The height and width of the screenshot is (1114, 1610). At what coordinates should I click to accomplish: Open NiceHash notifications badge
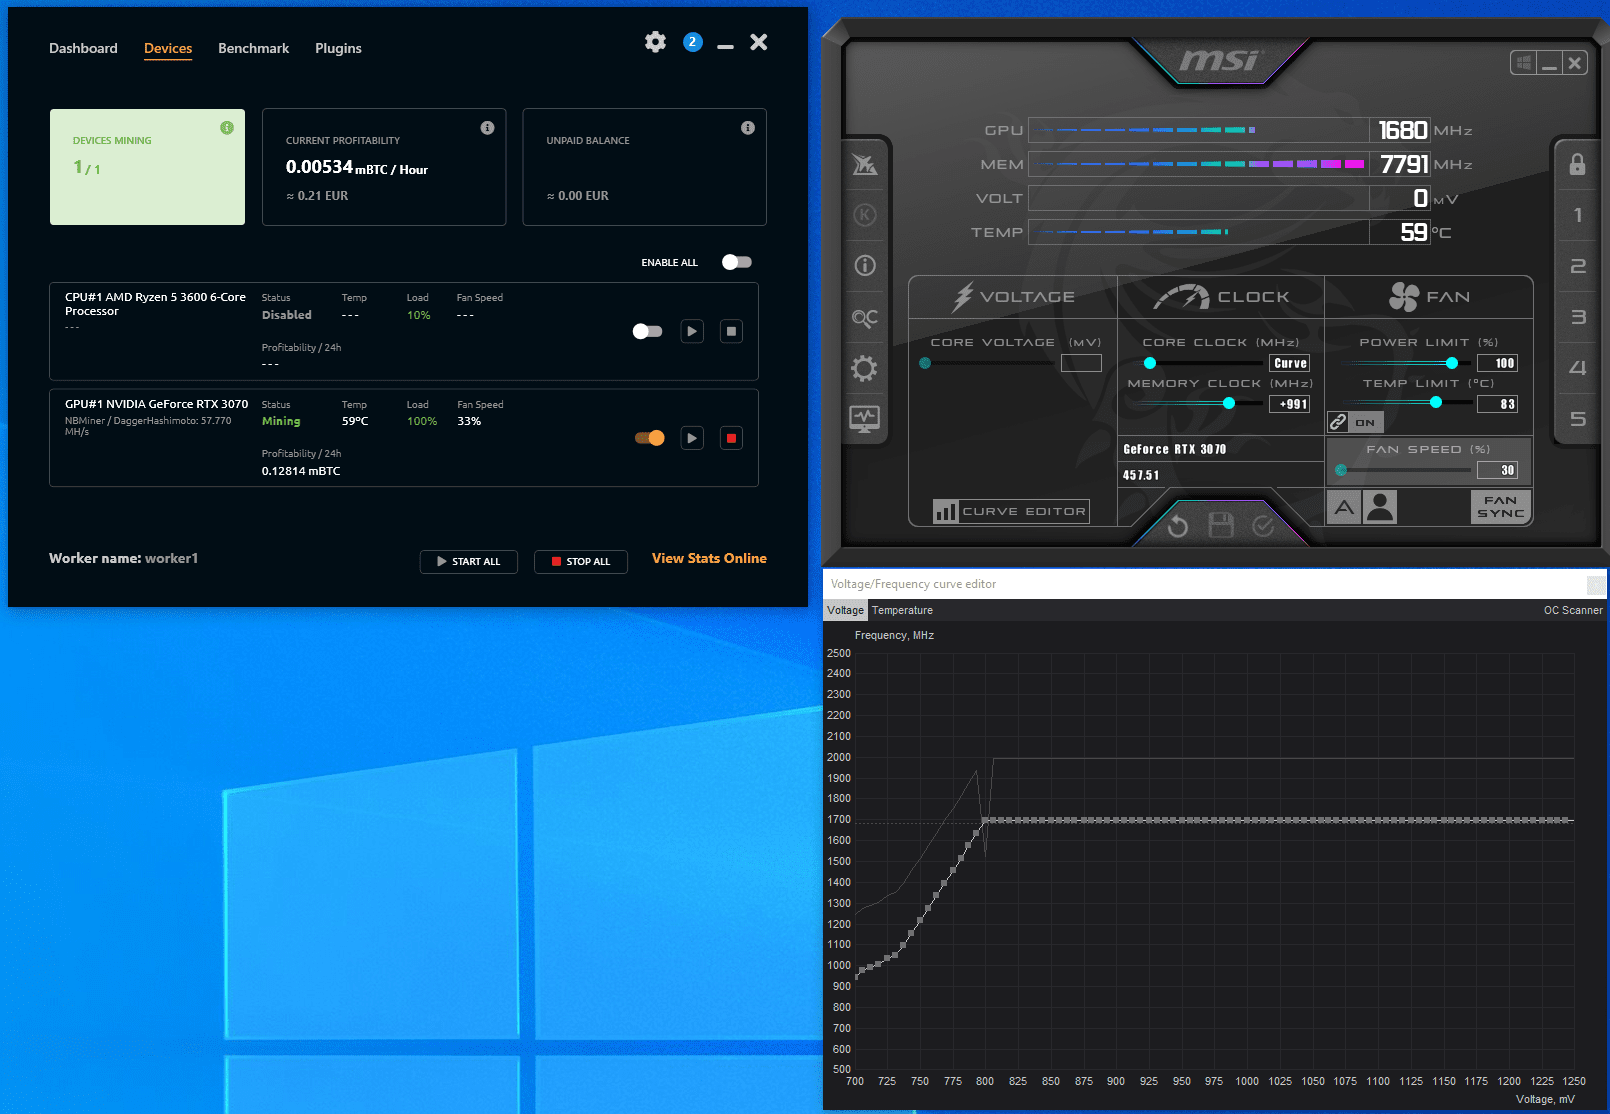pos(693,42)
